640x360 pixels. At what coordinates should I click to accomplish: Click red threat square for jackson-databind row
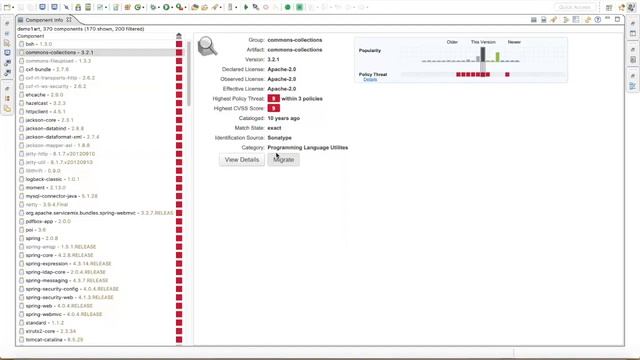point(179,129)
